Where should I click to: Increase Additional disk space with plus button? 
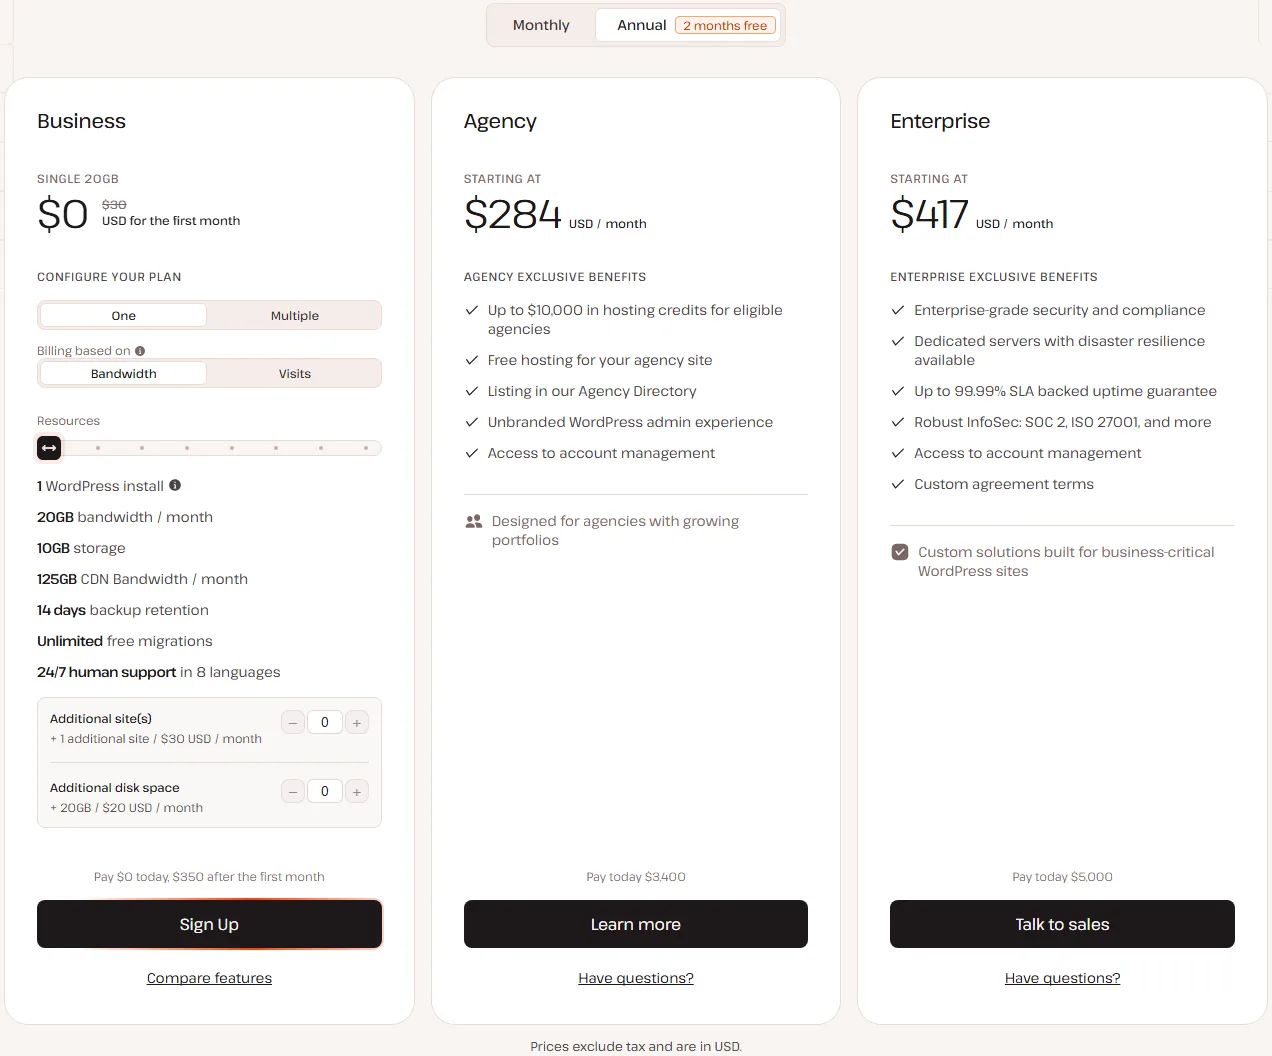pos(357,792)
